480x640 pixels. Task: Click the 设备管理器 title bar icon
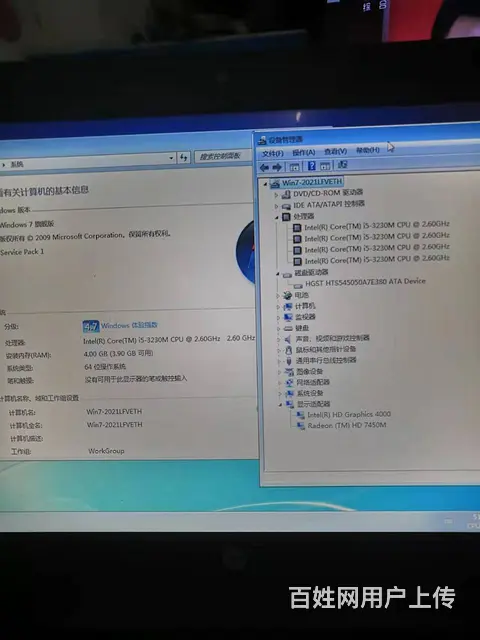tap(262, 141)
